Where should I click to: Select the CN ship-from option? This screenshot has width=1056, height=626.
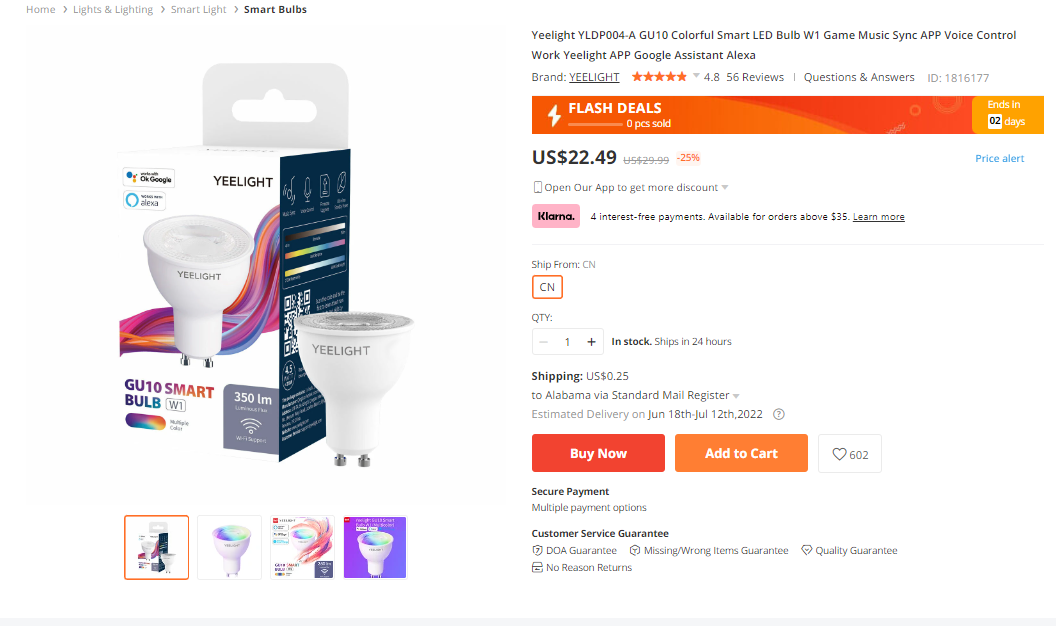(x=547, y=287)
